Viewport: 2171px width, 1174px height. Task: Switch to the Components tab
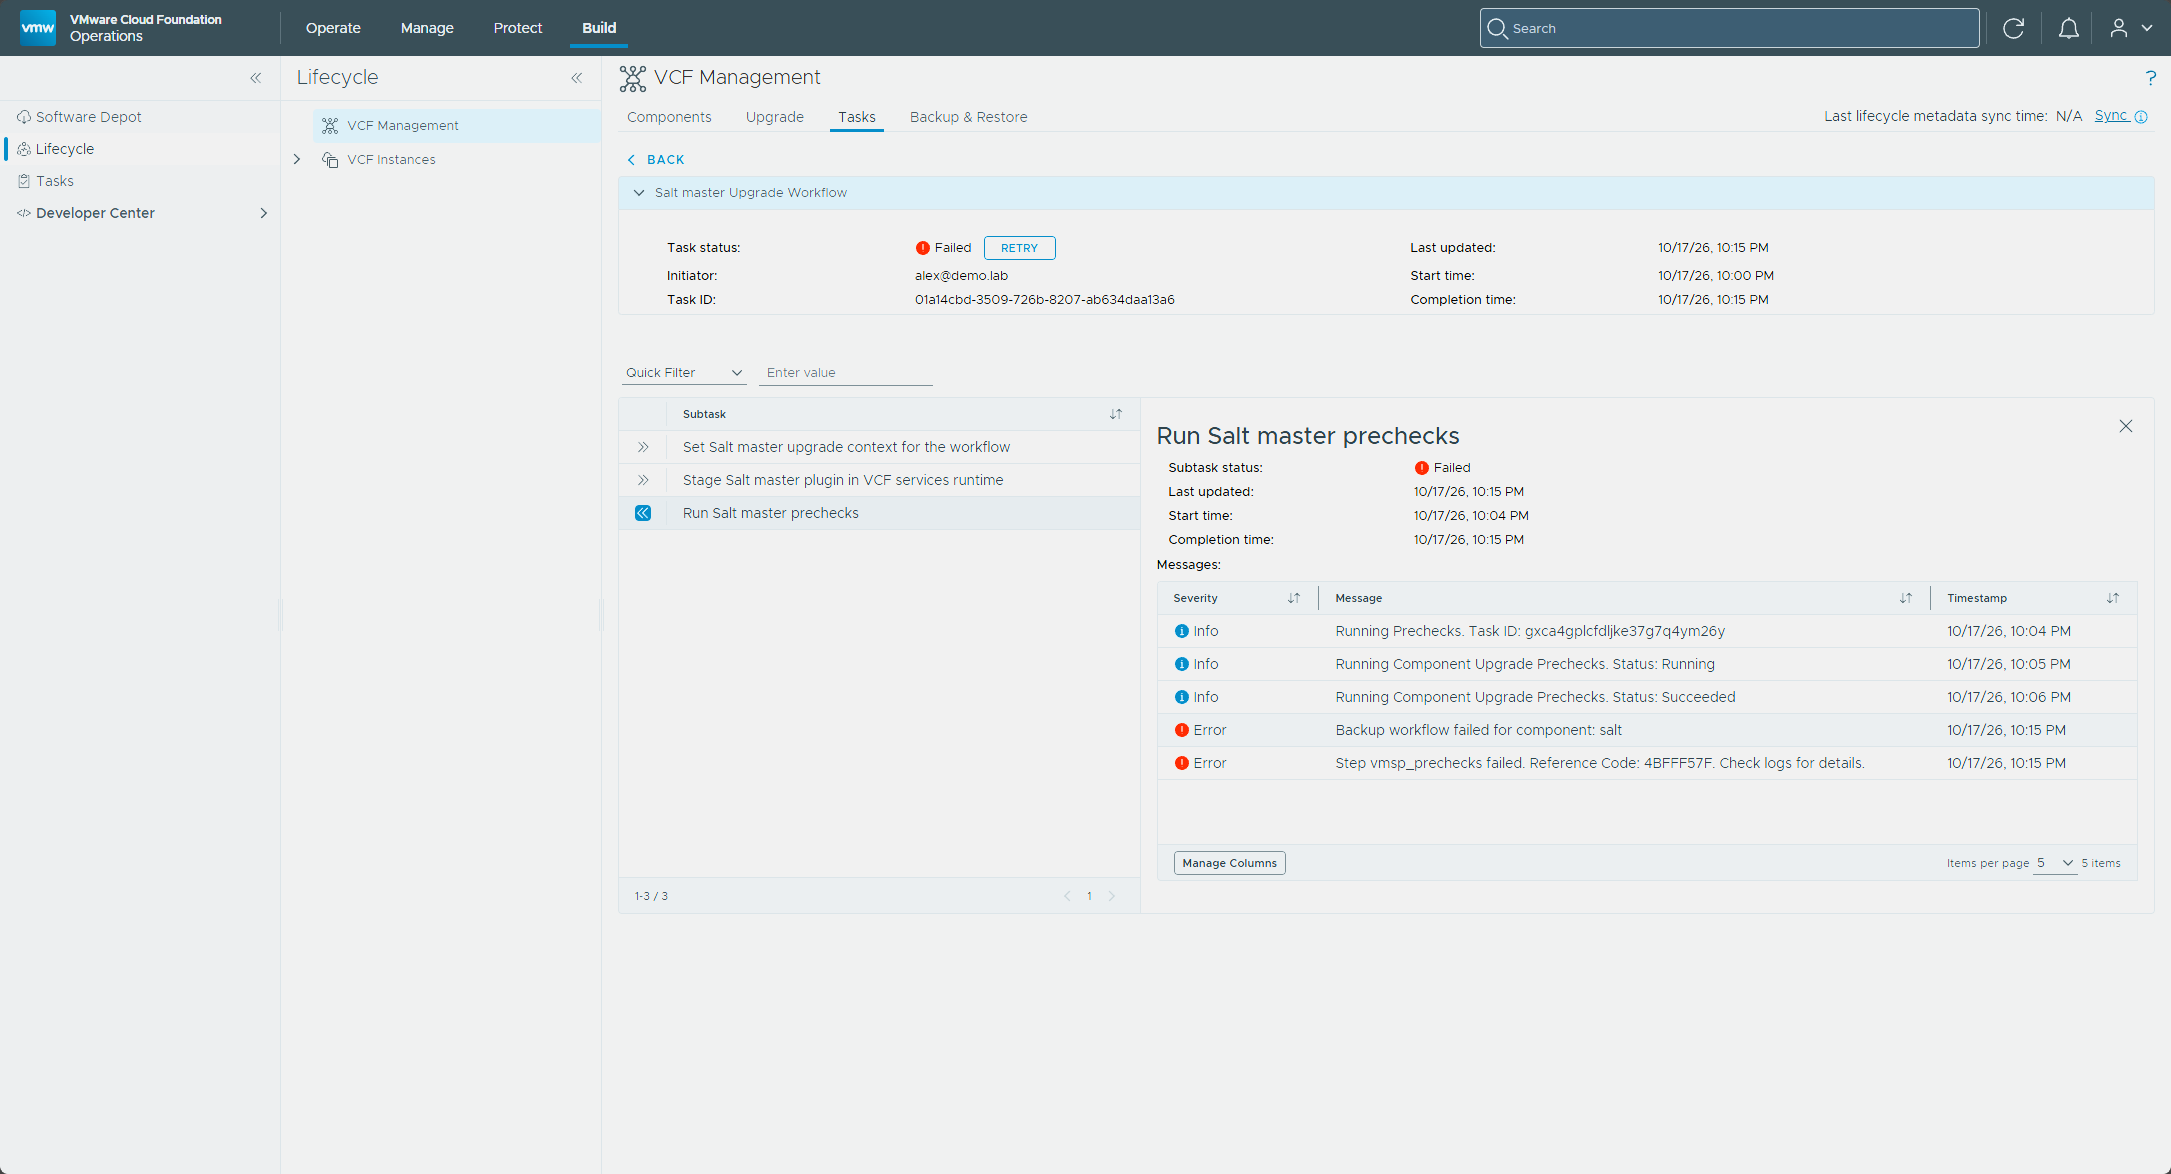669,117
